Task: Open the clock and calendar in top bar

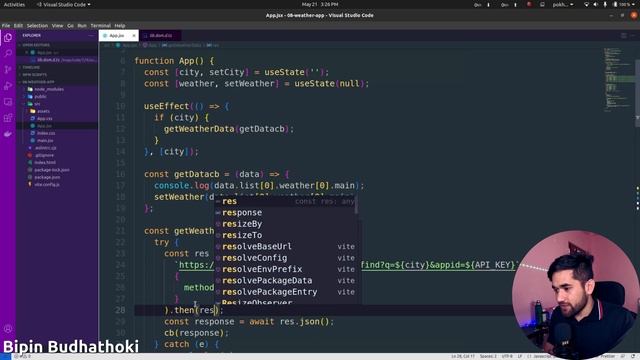Action: click(x=320, y=4)
